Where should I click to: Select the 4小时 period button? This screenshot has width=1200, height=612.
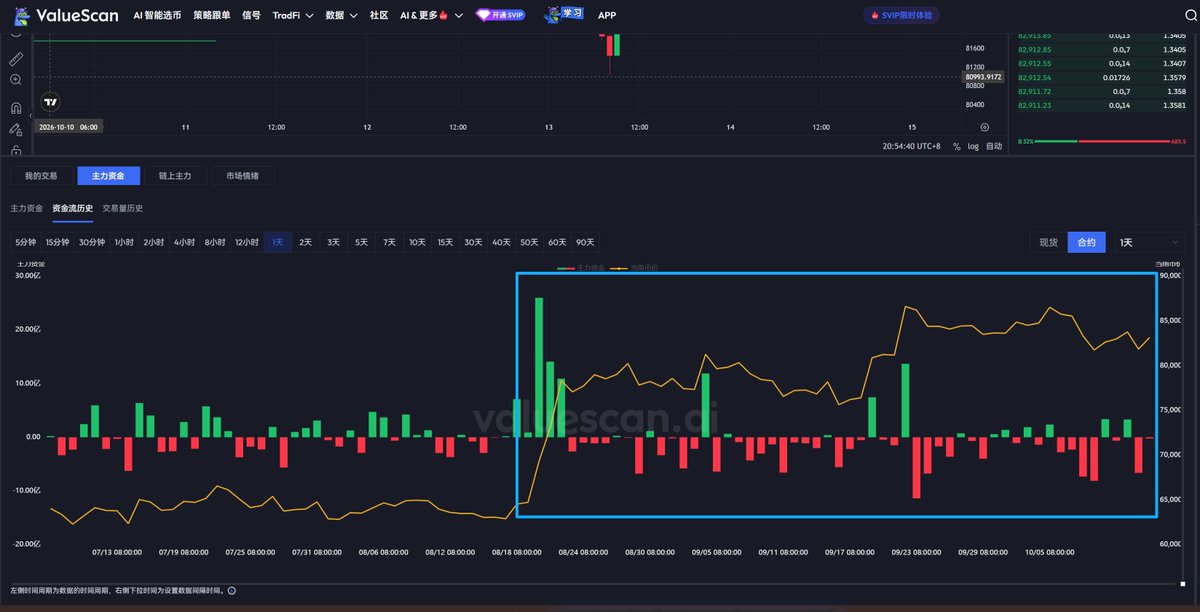click(x=185, y=242)
